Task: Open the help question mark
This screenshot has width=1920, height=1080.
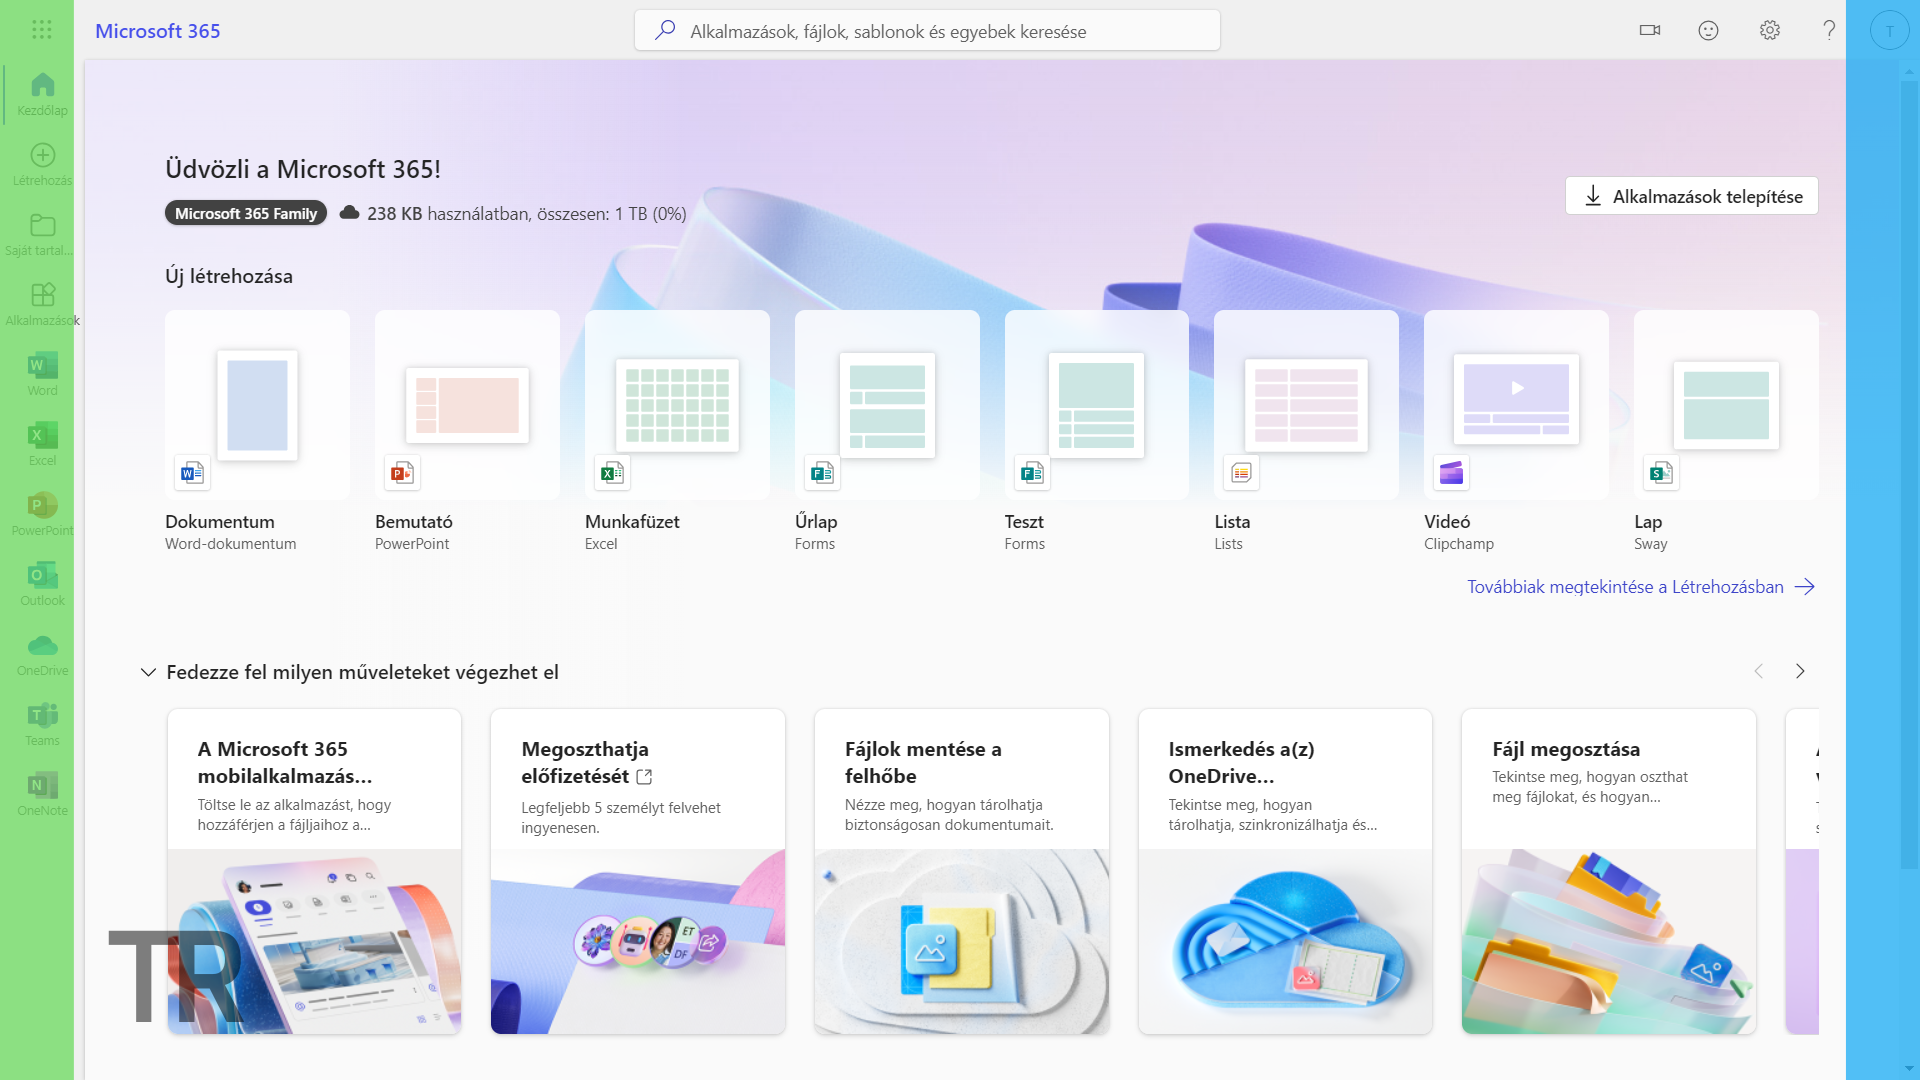Action: (x=1829, y=30)
